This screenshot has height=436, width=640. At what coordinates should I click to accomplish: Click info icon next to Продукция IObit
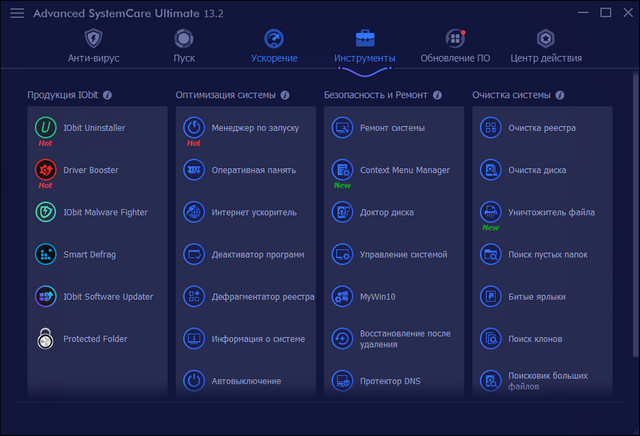[107, 95]
